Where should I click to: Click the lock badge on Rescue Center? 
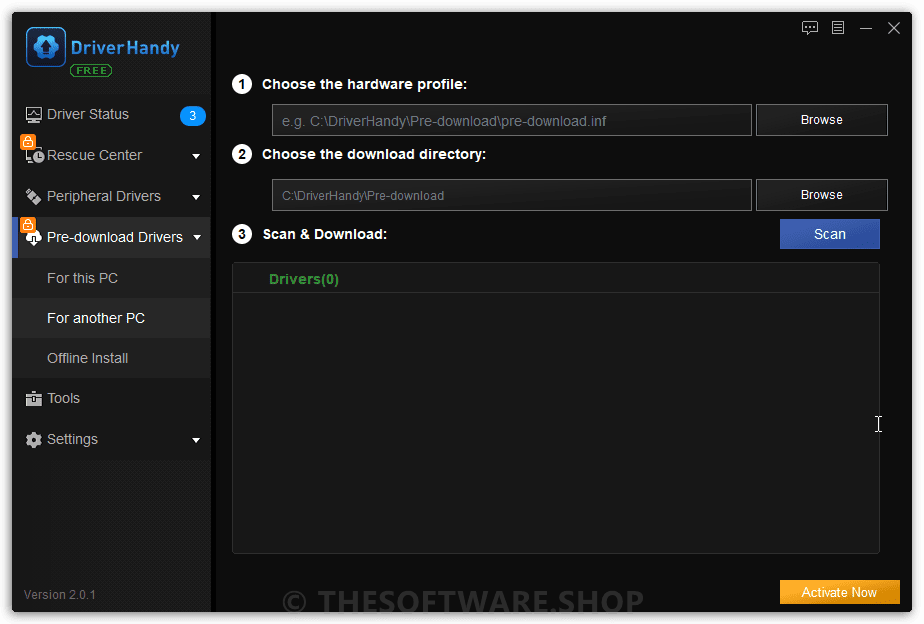28,141
